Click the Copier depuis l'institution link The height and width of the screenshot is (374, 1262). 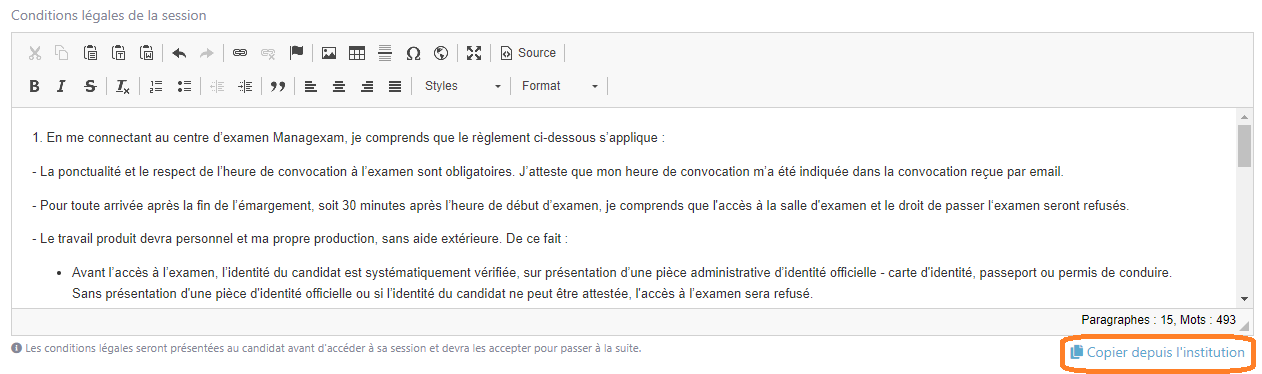tap(1157, 353)
